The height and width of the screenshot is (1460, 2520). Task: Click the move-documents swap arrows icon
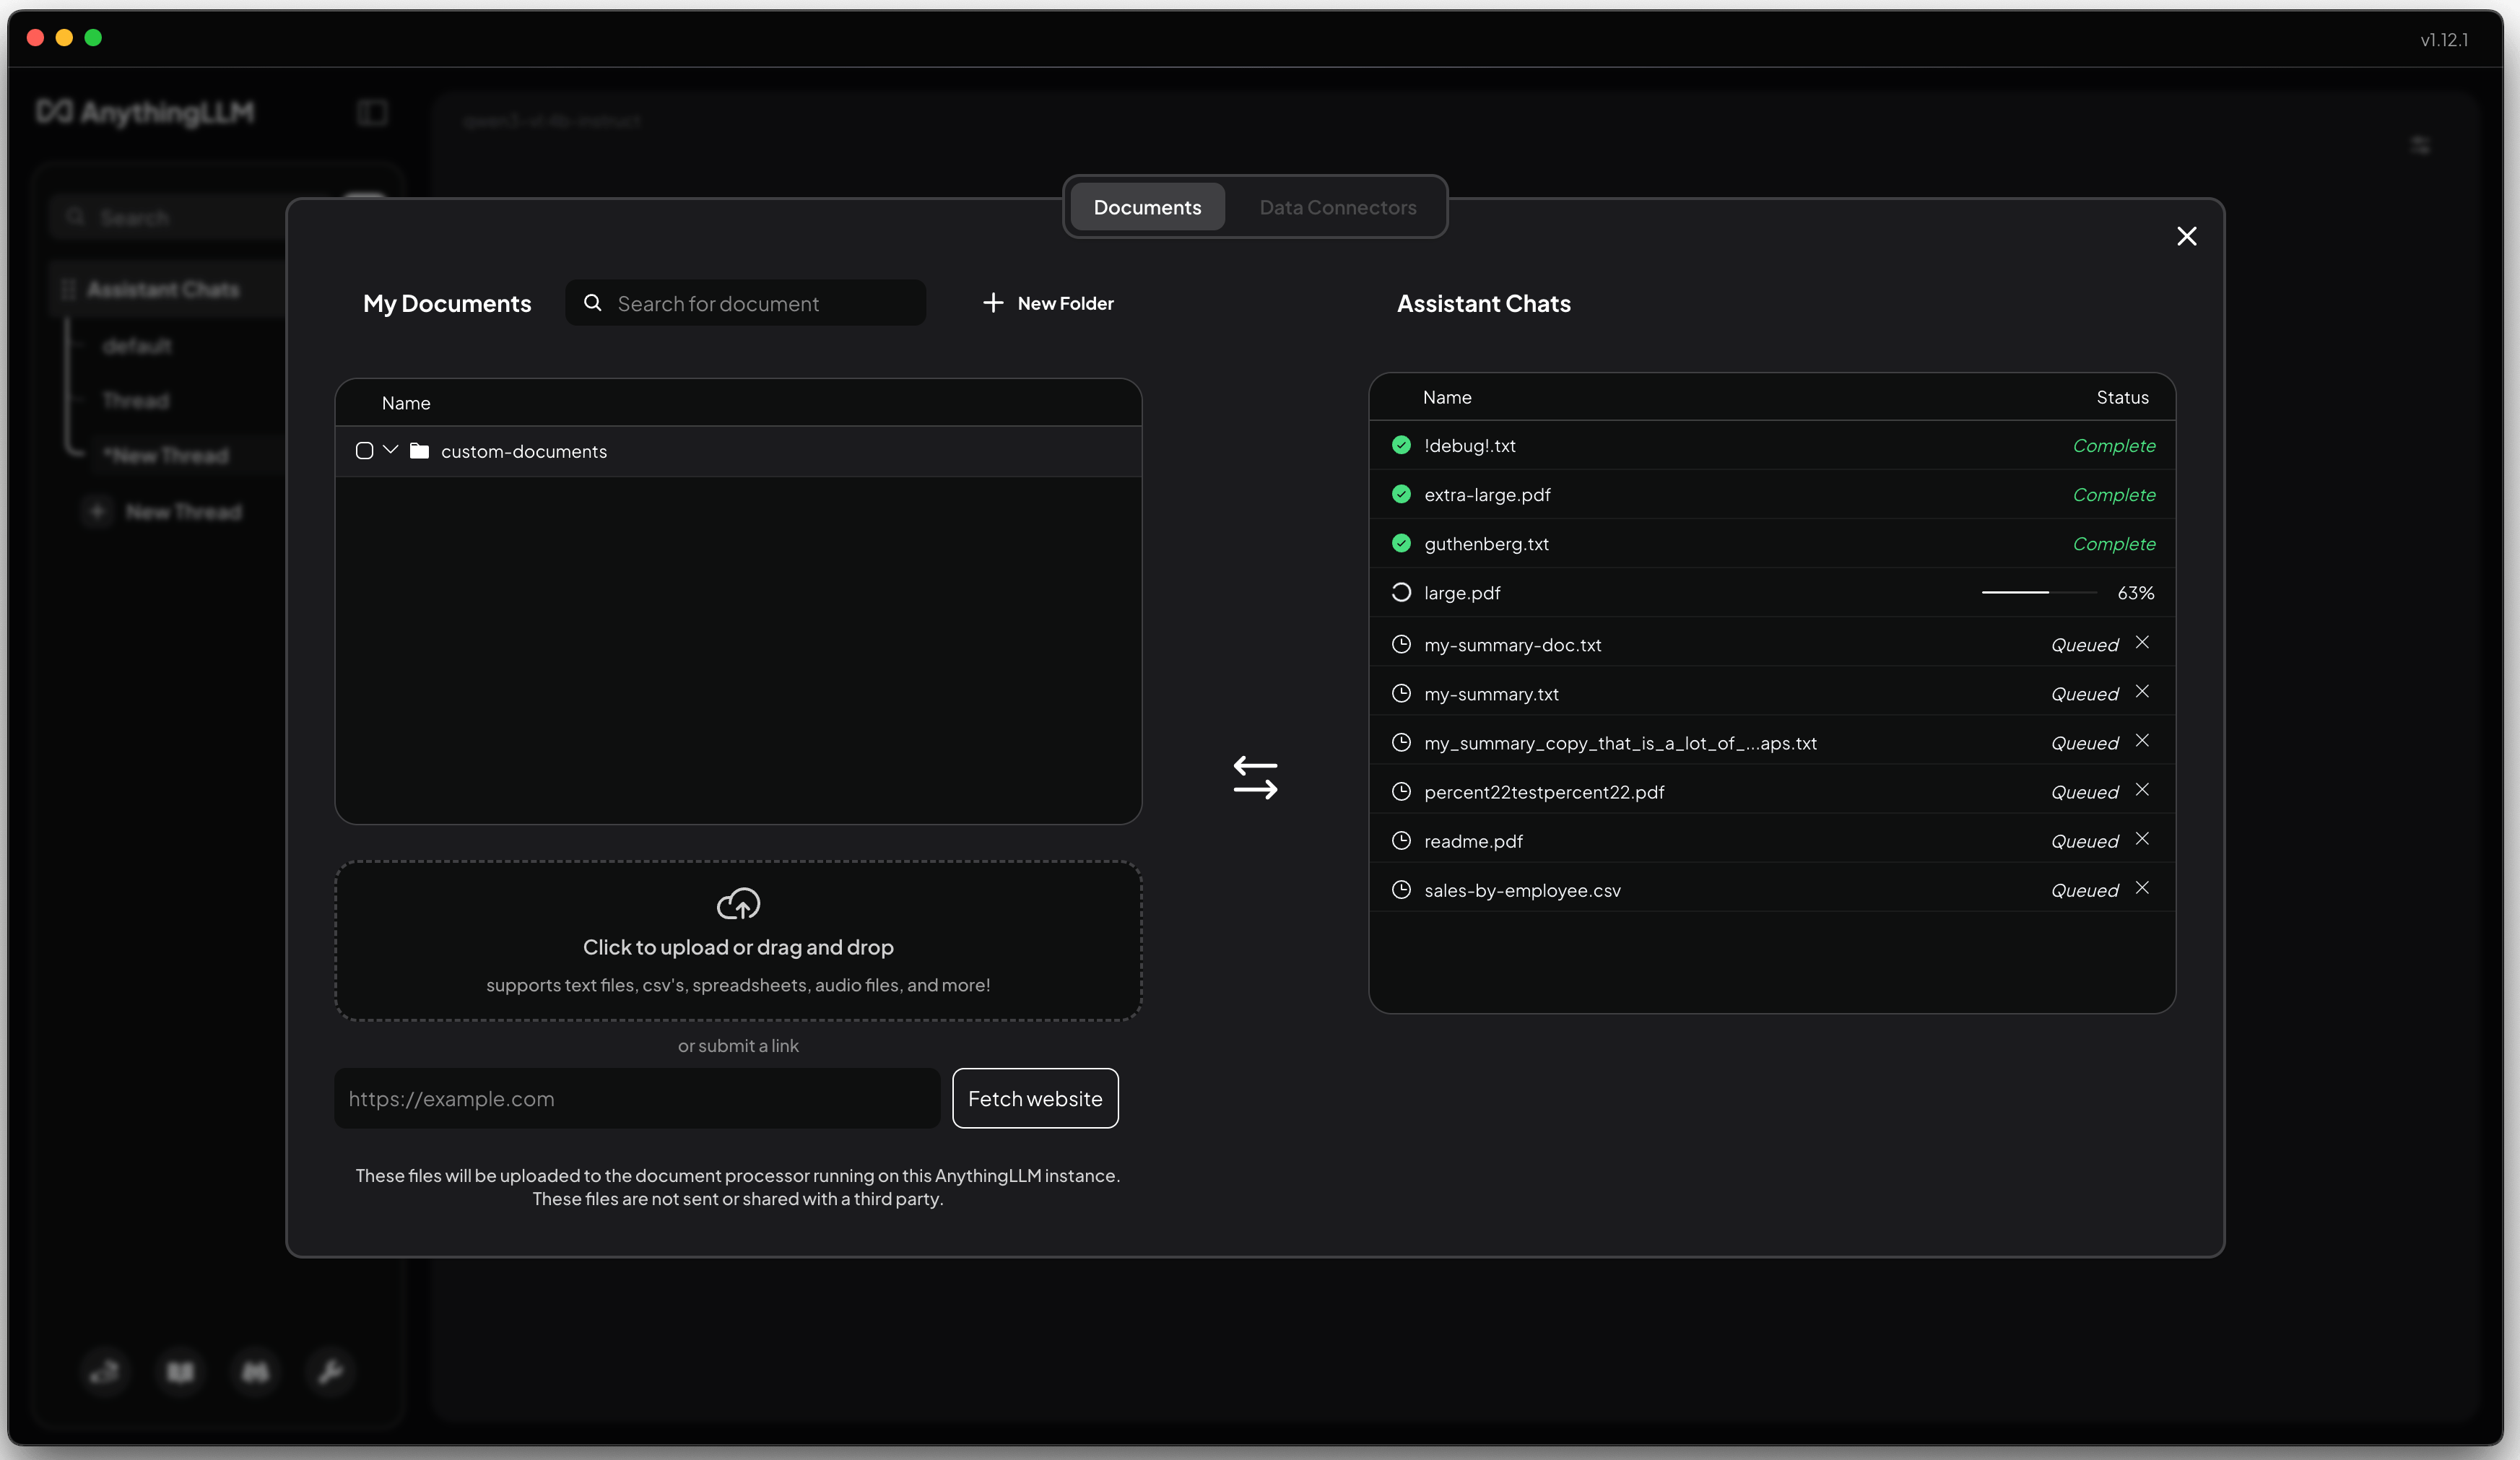(1255, 777)
